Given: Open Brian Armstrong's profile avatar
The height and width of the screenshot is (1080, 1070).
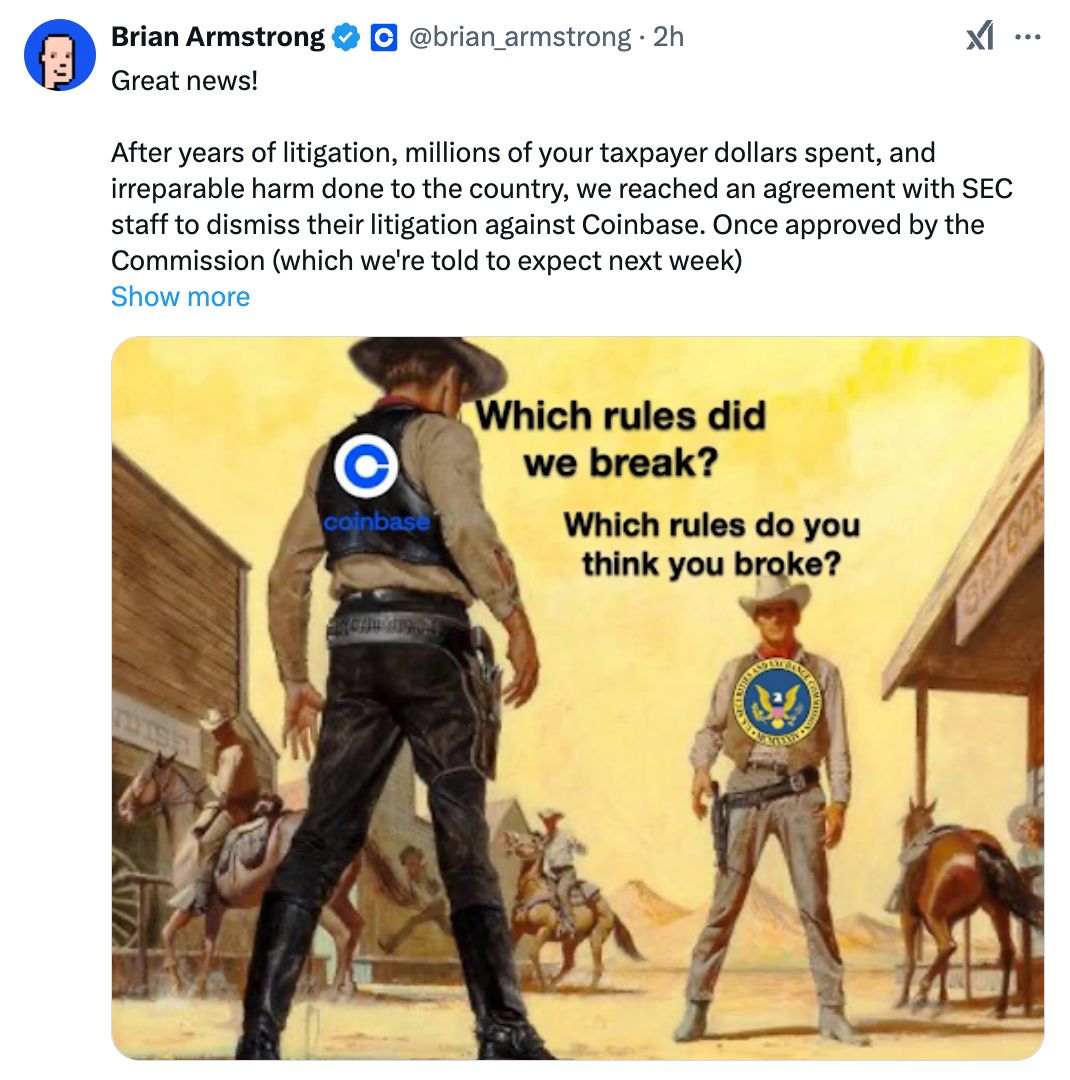Looking at the screenshot, I should 60,55.
